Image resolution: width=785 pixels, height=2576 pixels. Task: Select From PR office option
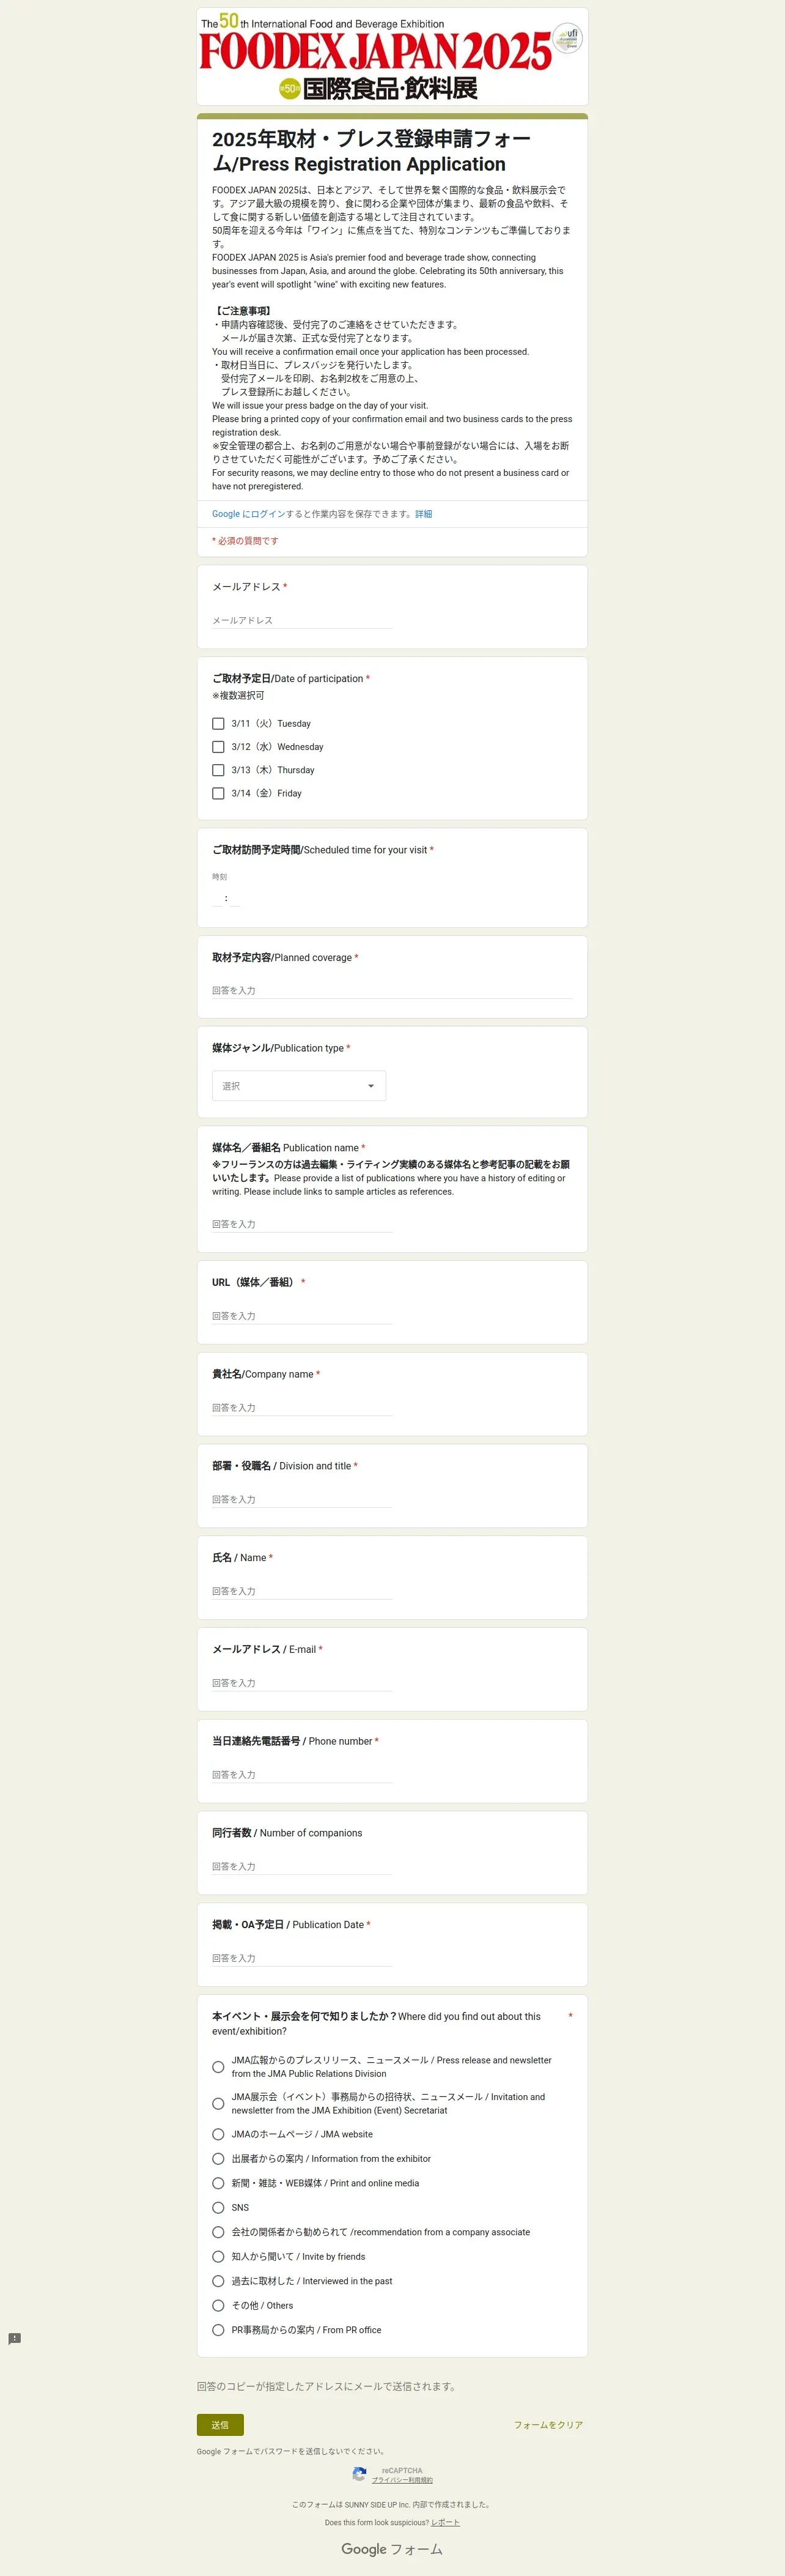tap(218, 2330)
